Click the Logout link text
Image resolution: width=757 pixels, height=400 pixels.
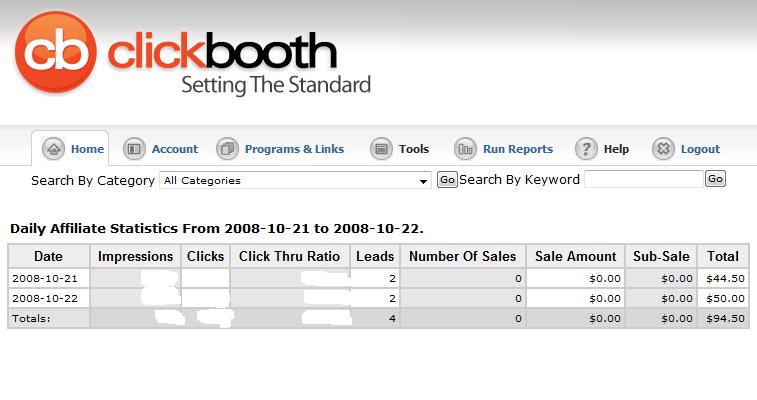click(700, 149)
